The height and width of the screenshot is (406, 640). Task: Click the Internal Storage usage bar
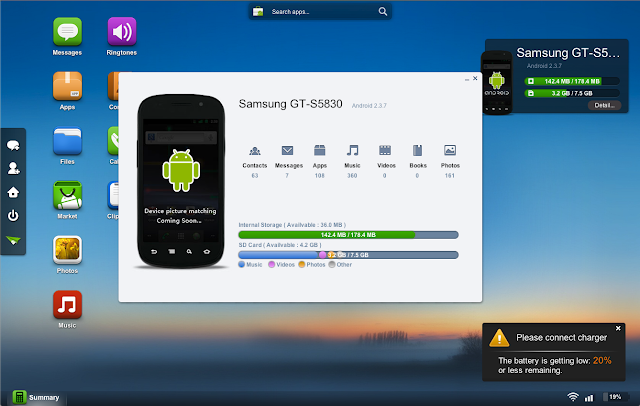click(x=348, y=235)
